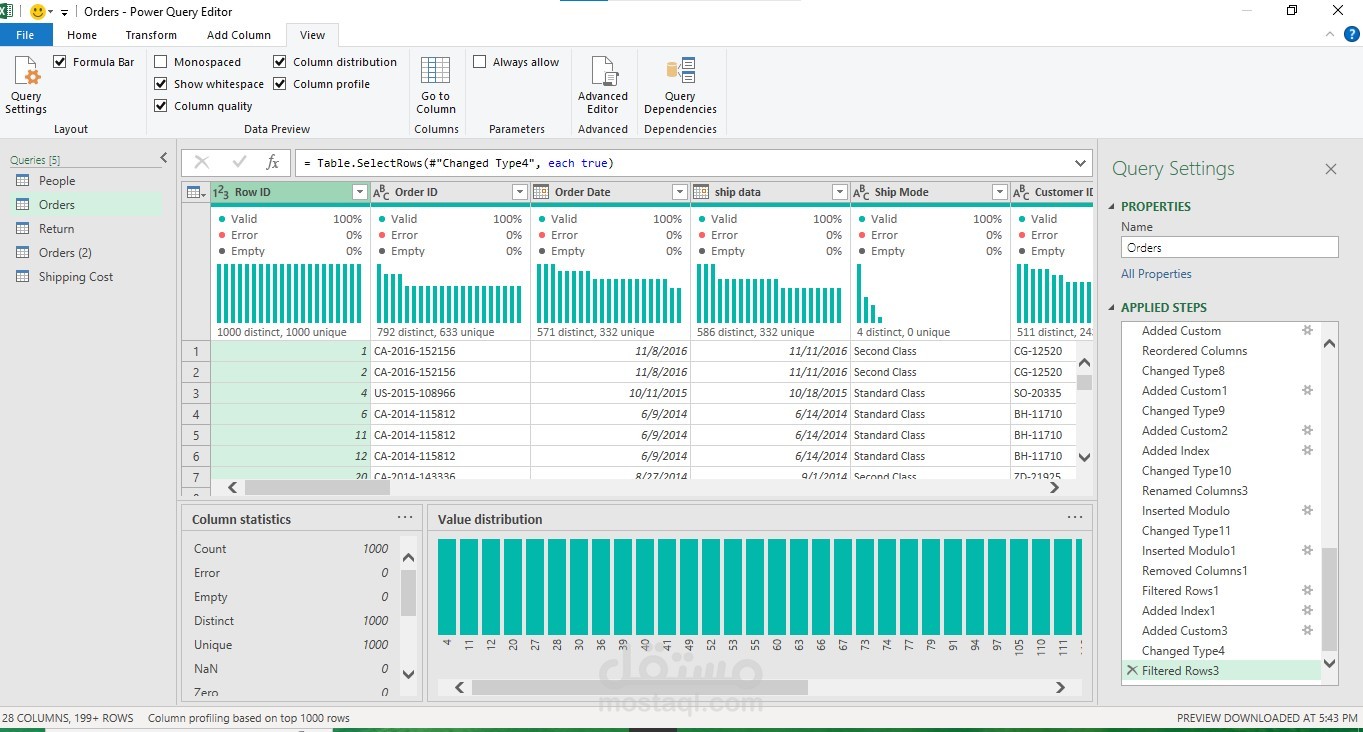
Task: Click the Row ID data type icon
Action: 223,192
